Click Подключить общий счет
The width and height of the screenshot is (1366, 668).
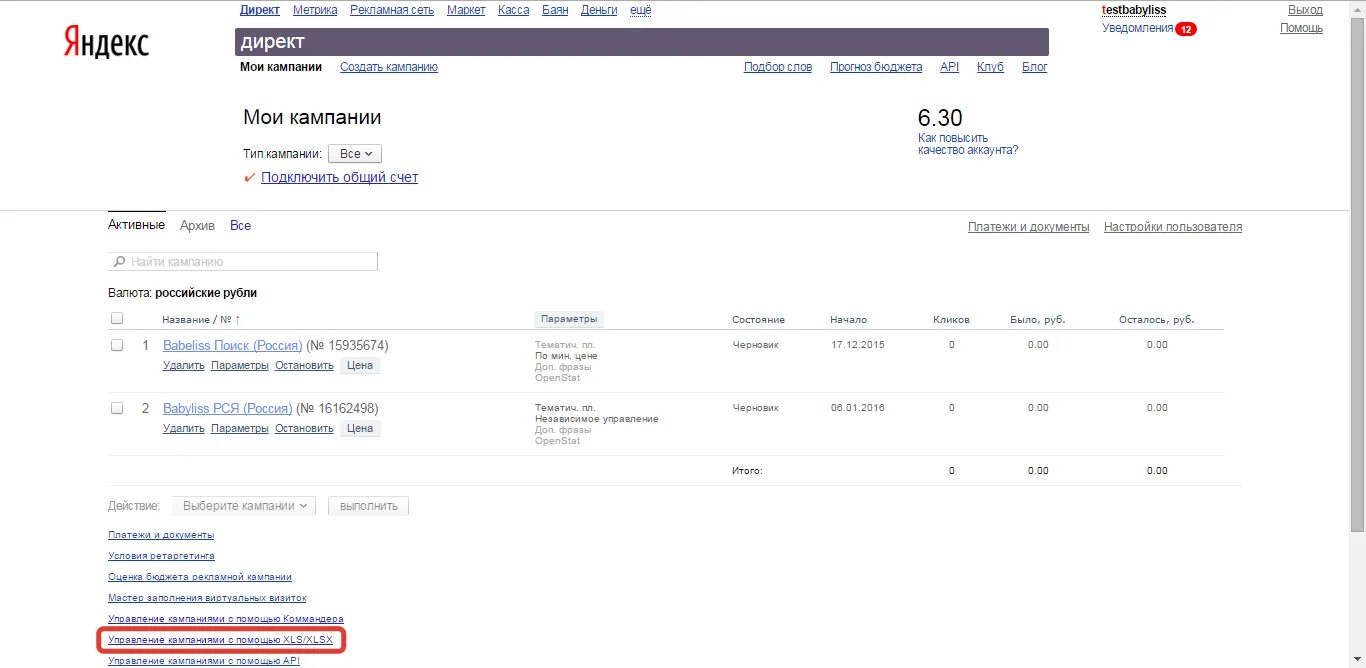click(339, 177)
